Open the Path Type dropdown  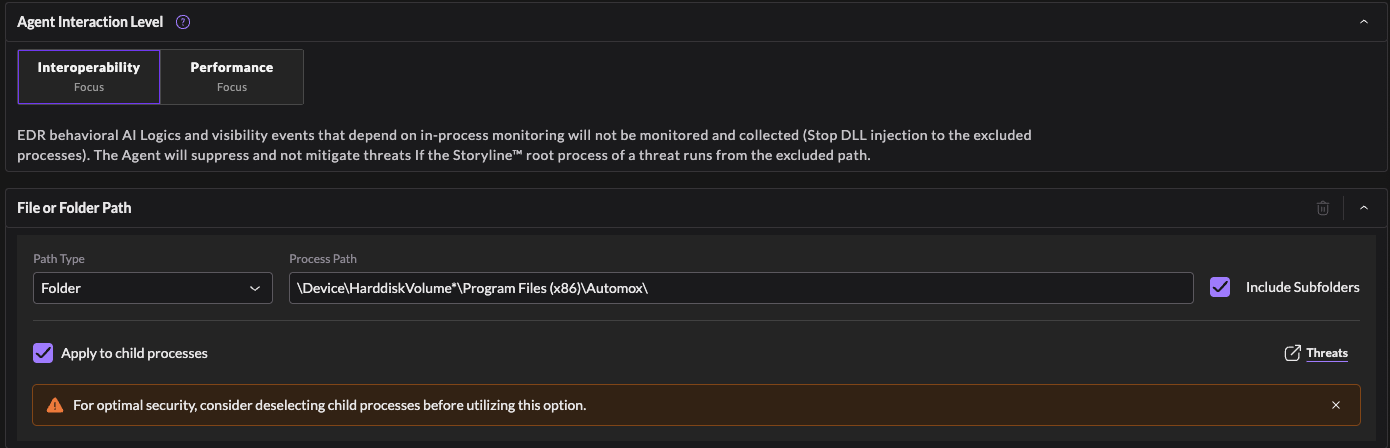[152, 288]
